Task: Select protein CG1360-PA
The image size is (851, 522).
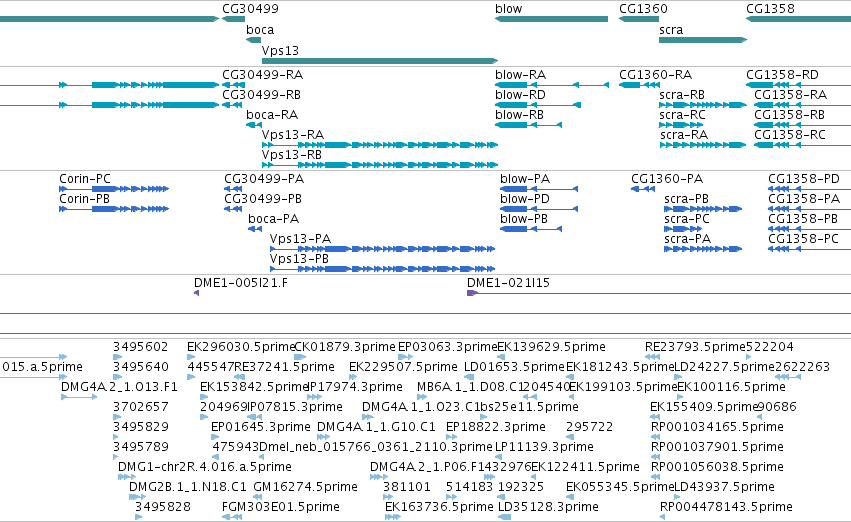Action: [643, 189]
